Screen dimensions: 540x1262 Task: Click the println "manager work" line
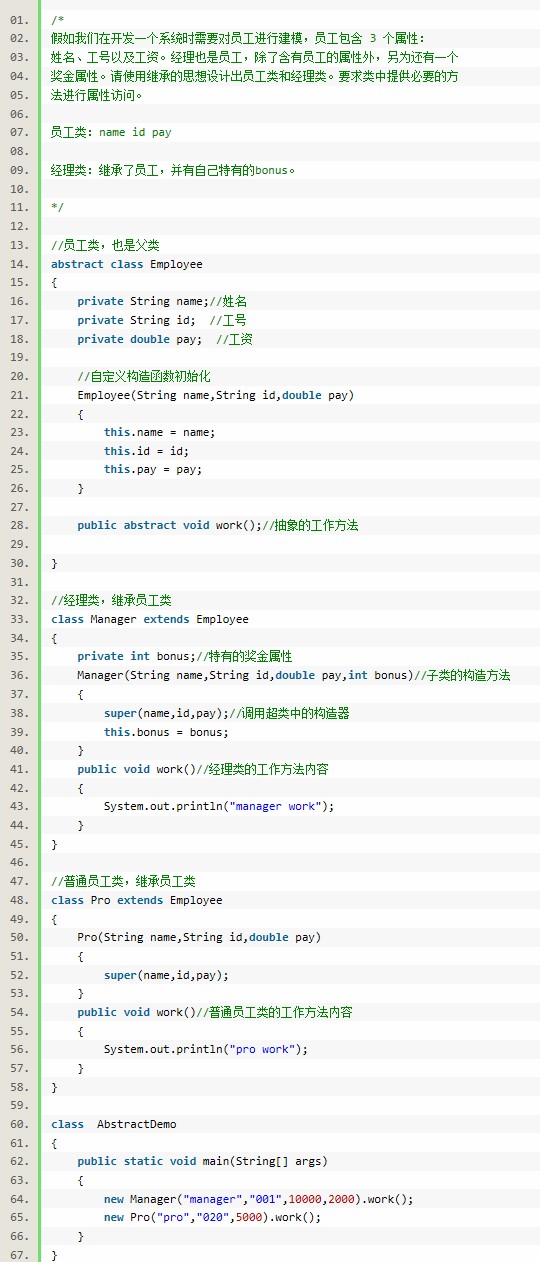219,807
